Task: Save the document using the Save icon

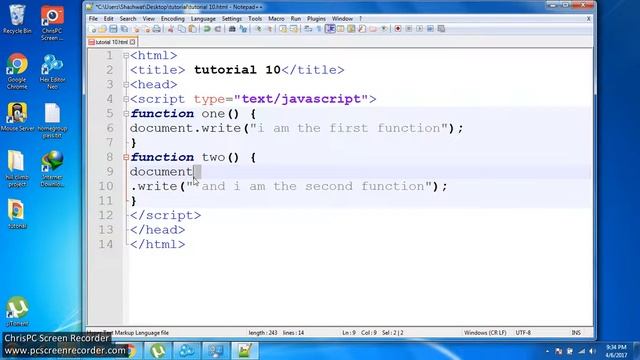Action: [113, 29]
